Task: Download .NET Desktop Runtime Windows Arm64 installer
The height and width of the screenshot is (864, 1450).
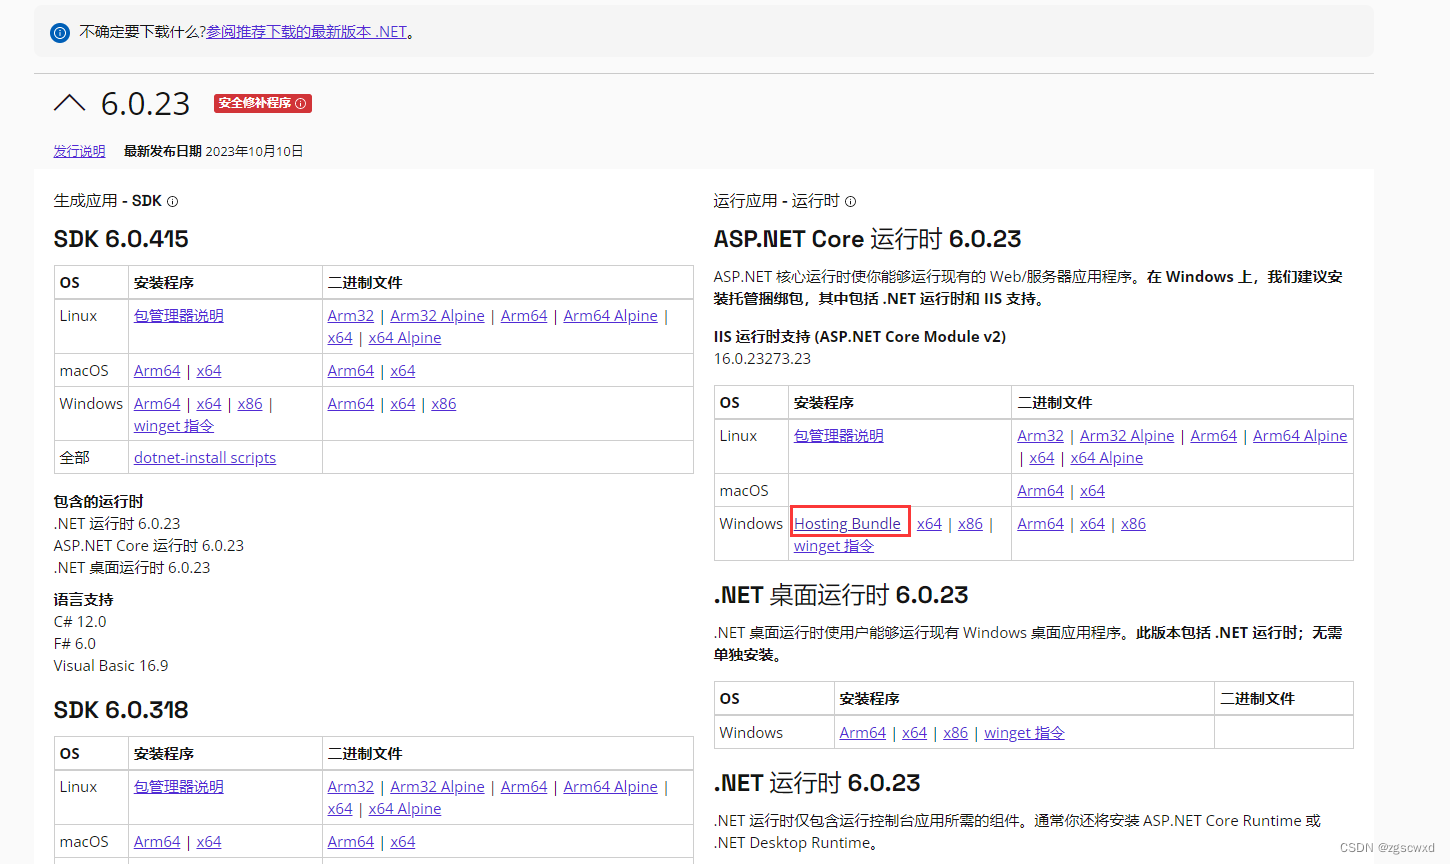Action: [863, 732]
